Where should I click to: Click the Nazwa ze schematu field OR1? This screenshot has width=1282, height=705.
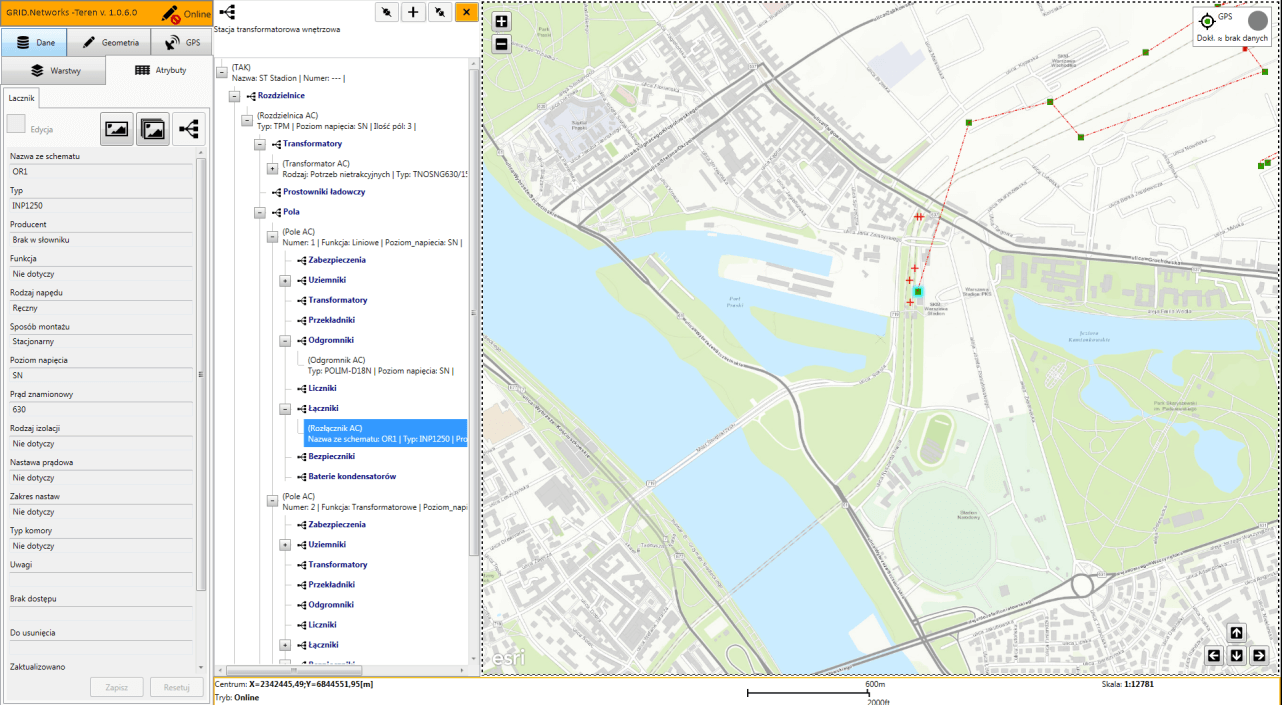[x=101, y=172]
